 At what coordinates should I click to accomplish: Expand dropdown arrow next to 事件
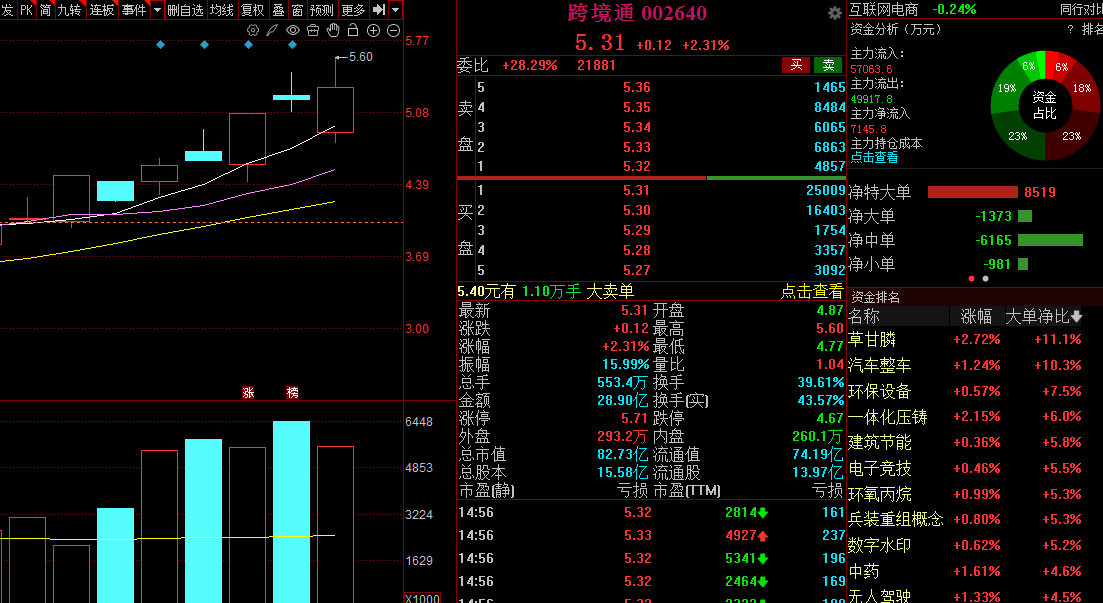click(x=157, y=10)
